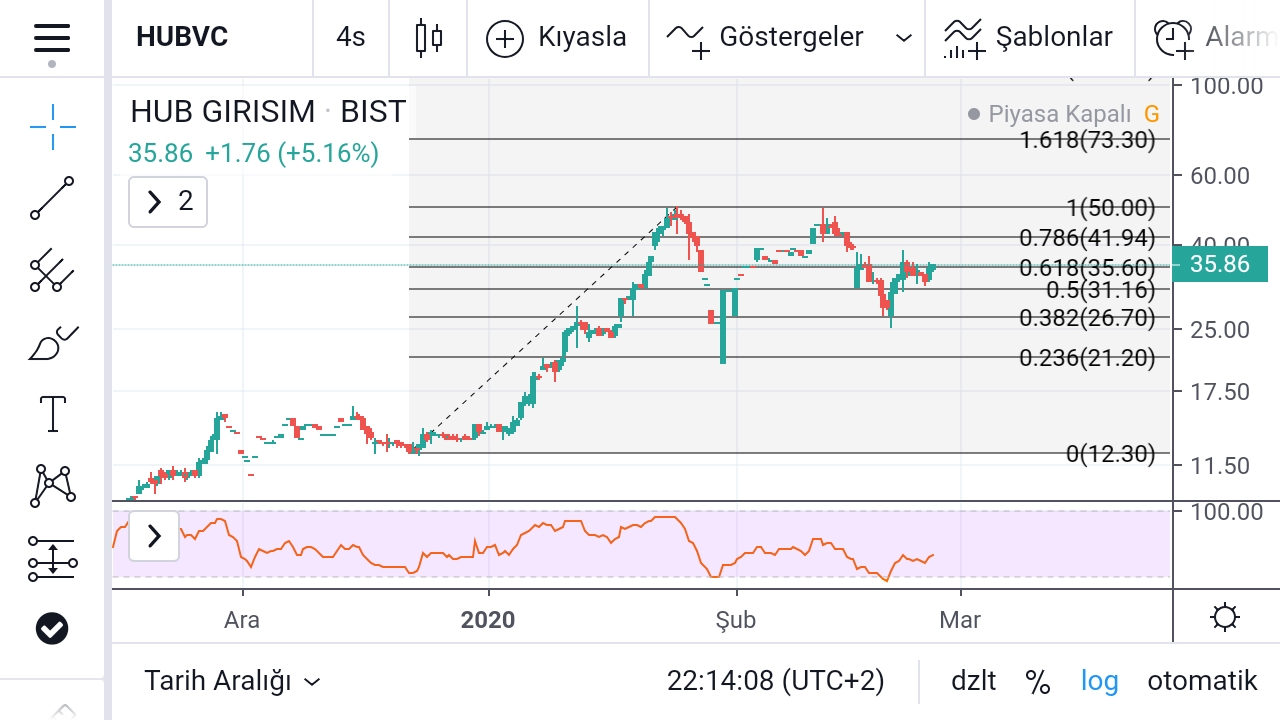Select the brush drawing tool
Image resolution: width=1280 pixels, height=720 pixels.
click(x=52, y=343)
